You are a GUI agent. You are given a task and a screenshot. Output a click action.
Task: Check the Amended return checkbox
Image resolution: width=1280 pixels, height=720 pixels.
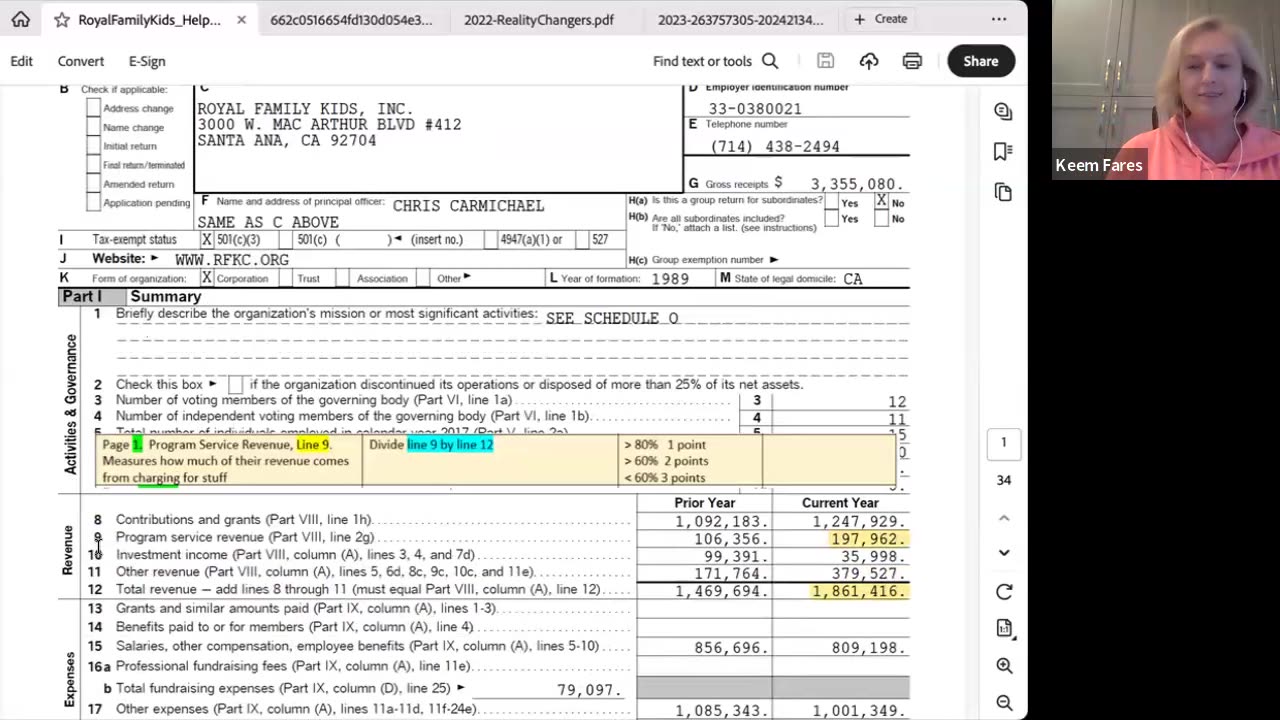[94, 184]
